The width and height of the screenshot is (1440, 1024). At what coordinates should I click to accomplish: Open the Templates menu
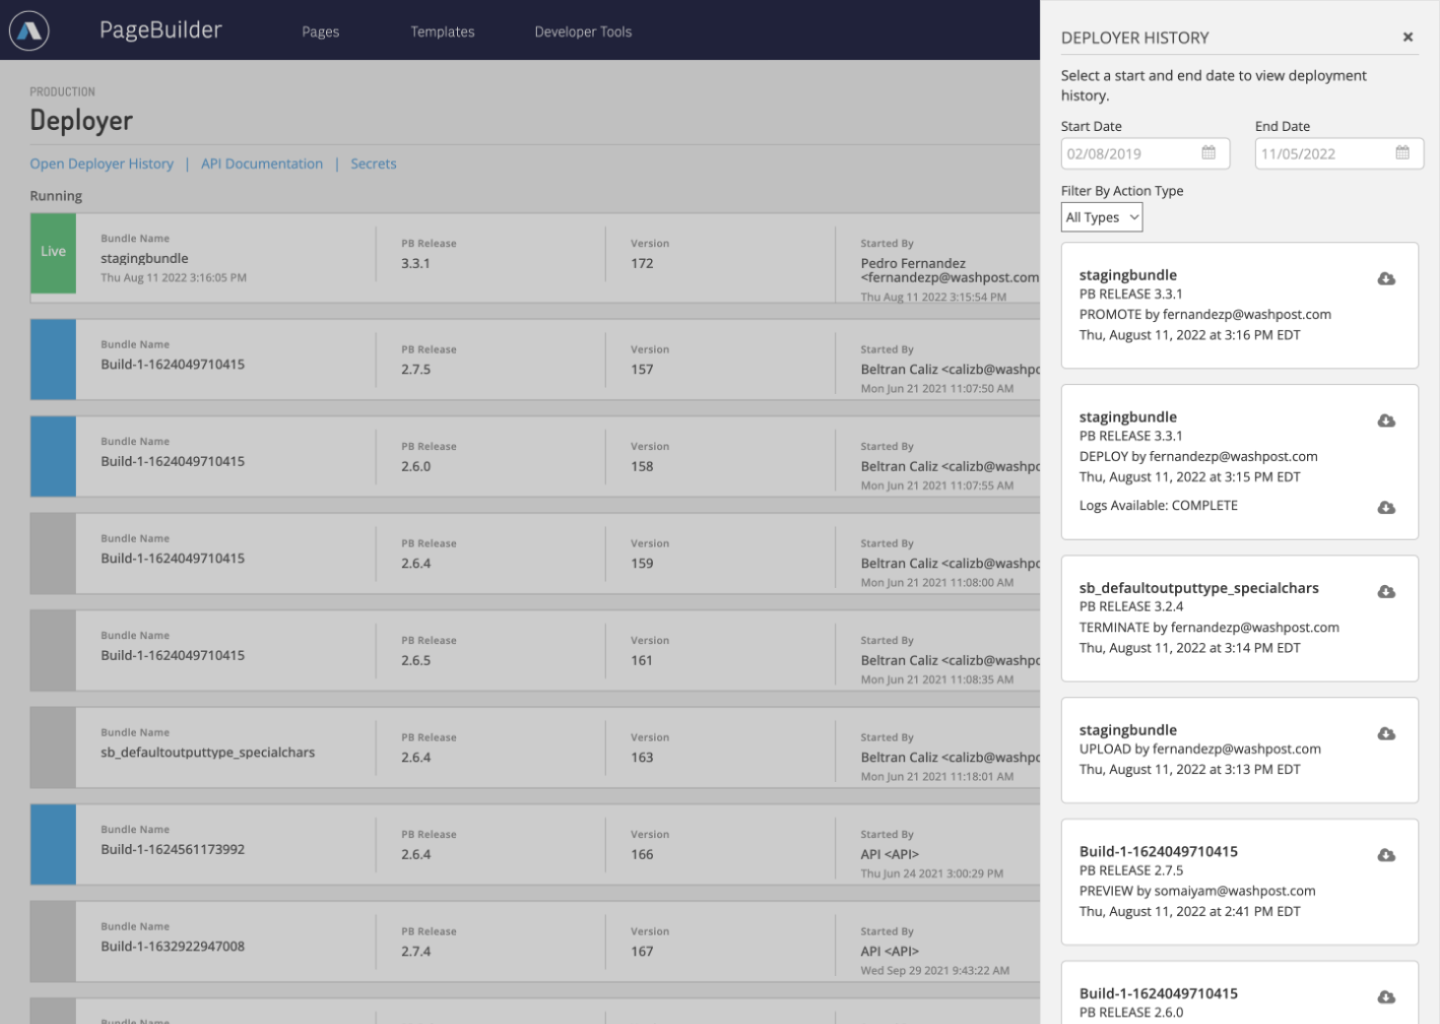442,32
